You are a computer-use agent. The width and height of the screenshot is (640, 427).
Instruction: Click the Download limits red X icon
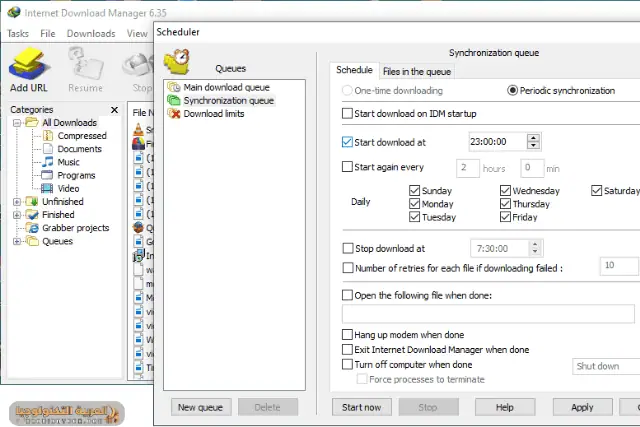tap(174, 113)
